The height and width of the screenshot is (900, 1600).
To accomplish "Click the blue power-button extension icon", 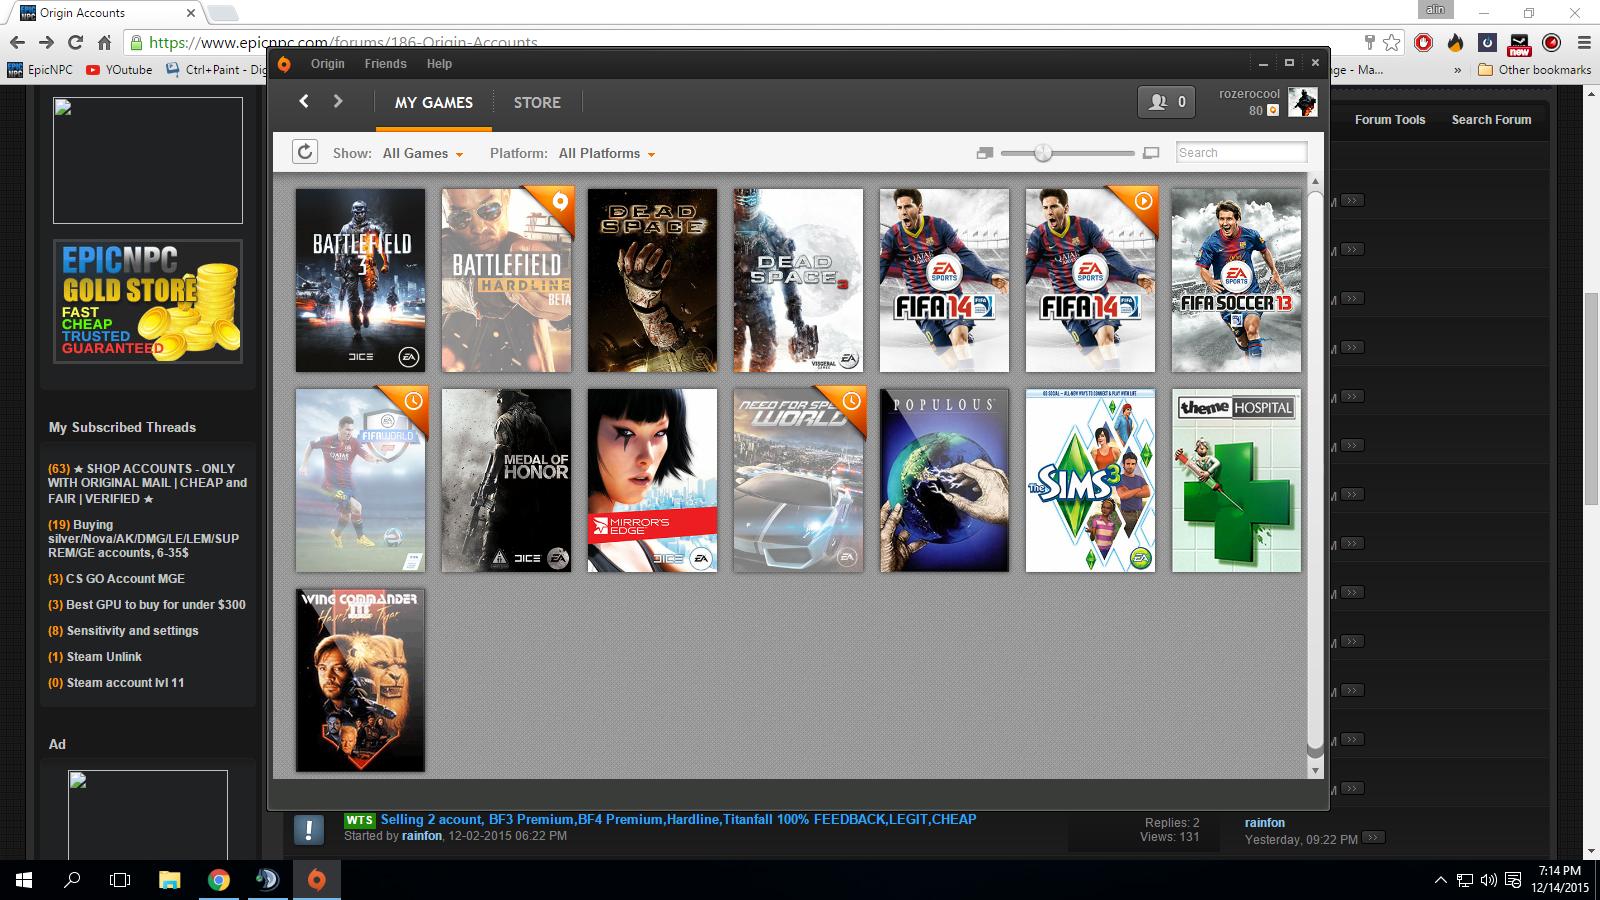I will [1488, 43].
